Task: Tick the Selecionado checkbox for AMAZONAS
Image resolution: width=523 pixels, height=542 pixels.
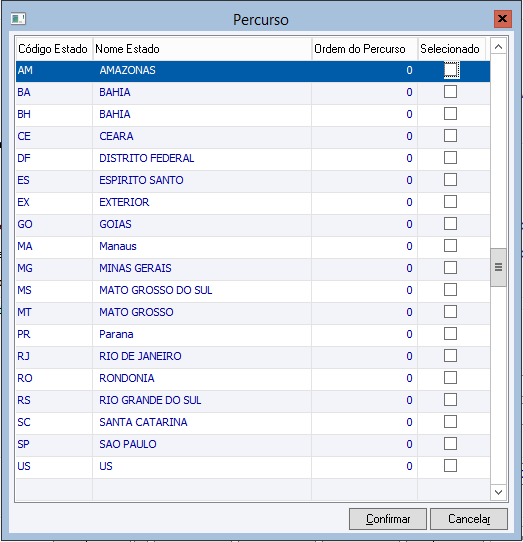Action: [451, 70]
